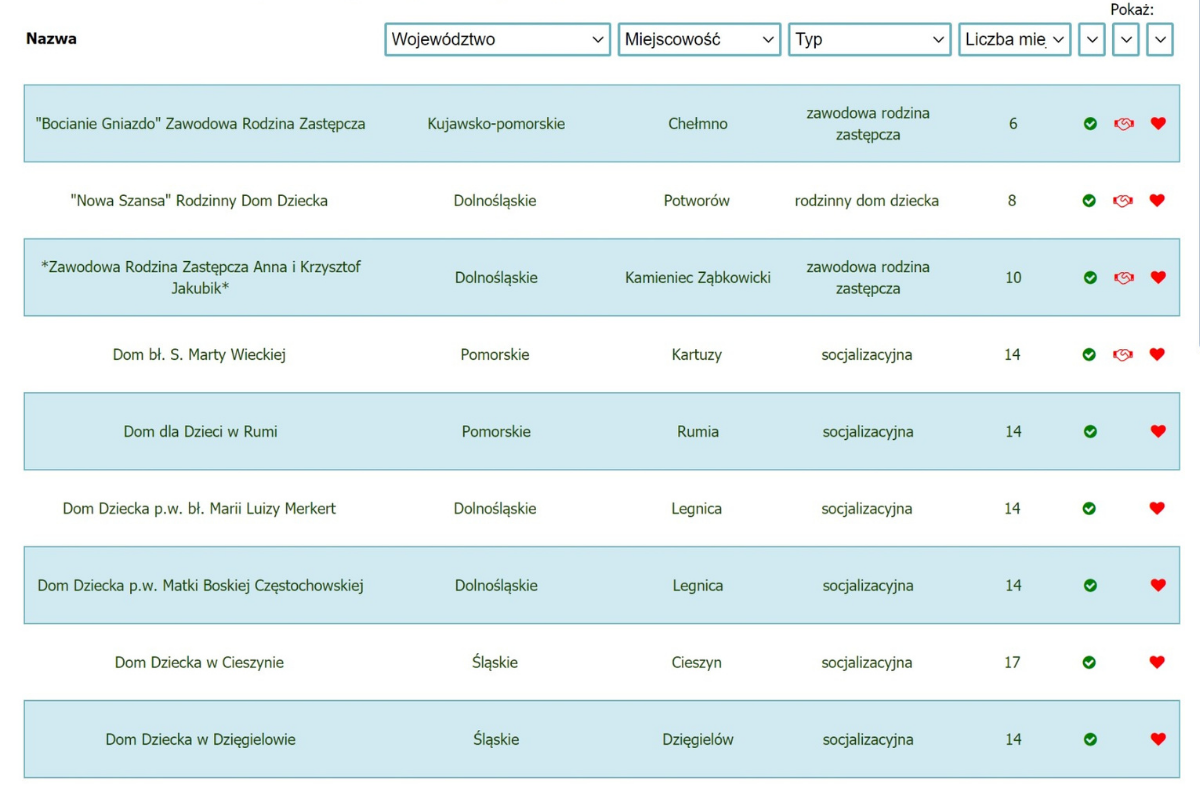Image resolution: width=1200 pixels, height=800 pixels.
Task: Click Pomorskie in the Kartuzy row
Action: coord(495,354)
